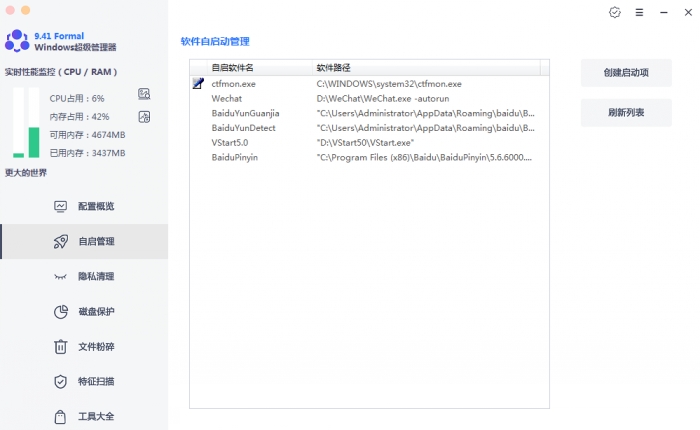Click the Windows超级管理器 app logo
This screenshot has height=430, width=700.
pos(17,41)
